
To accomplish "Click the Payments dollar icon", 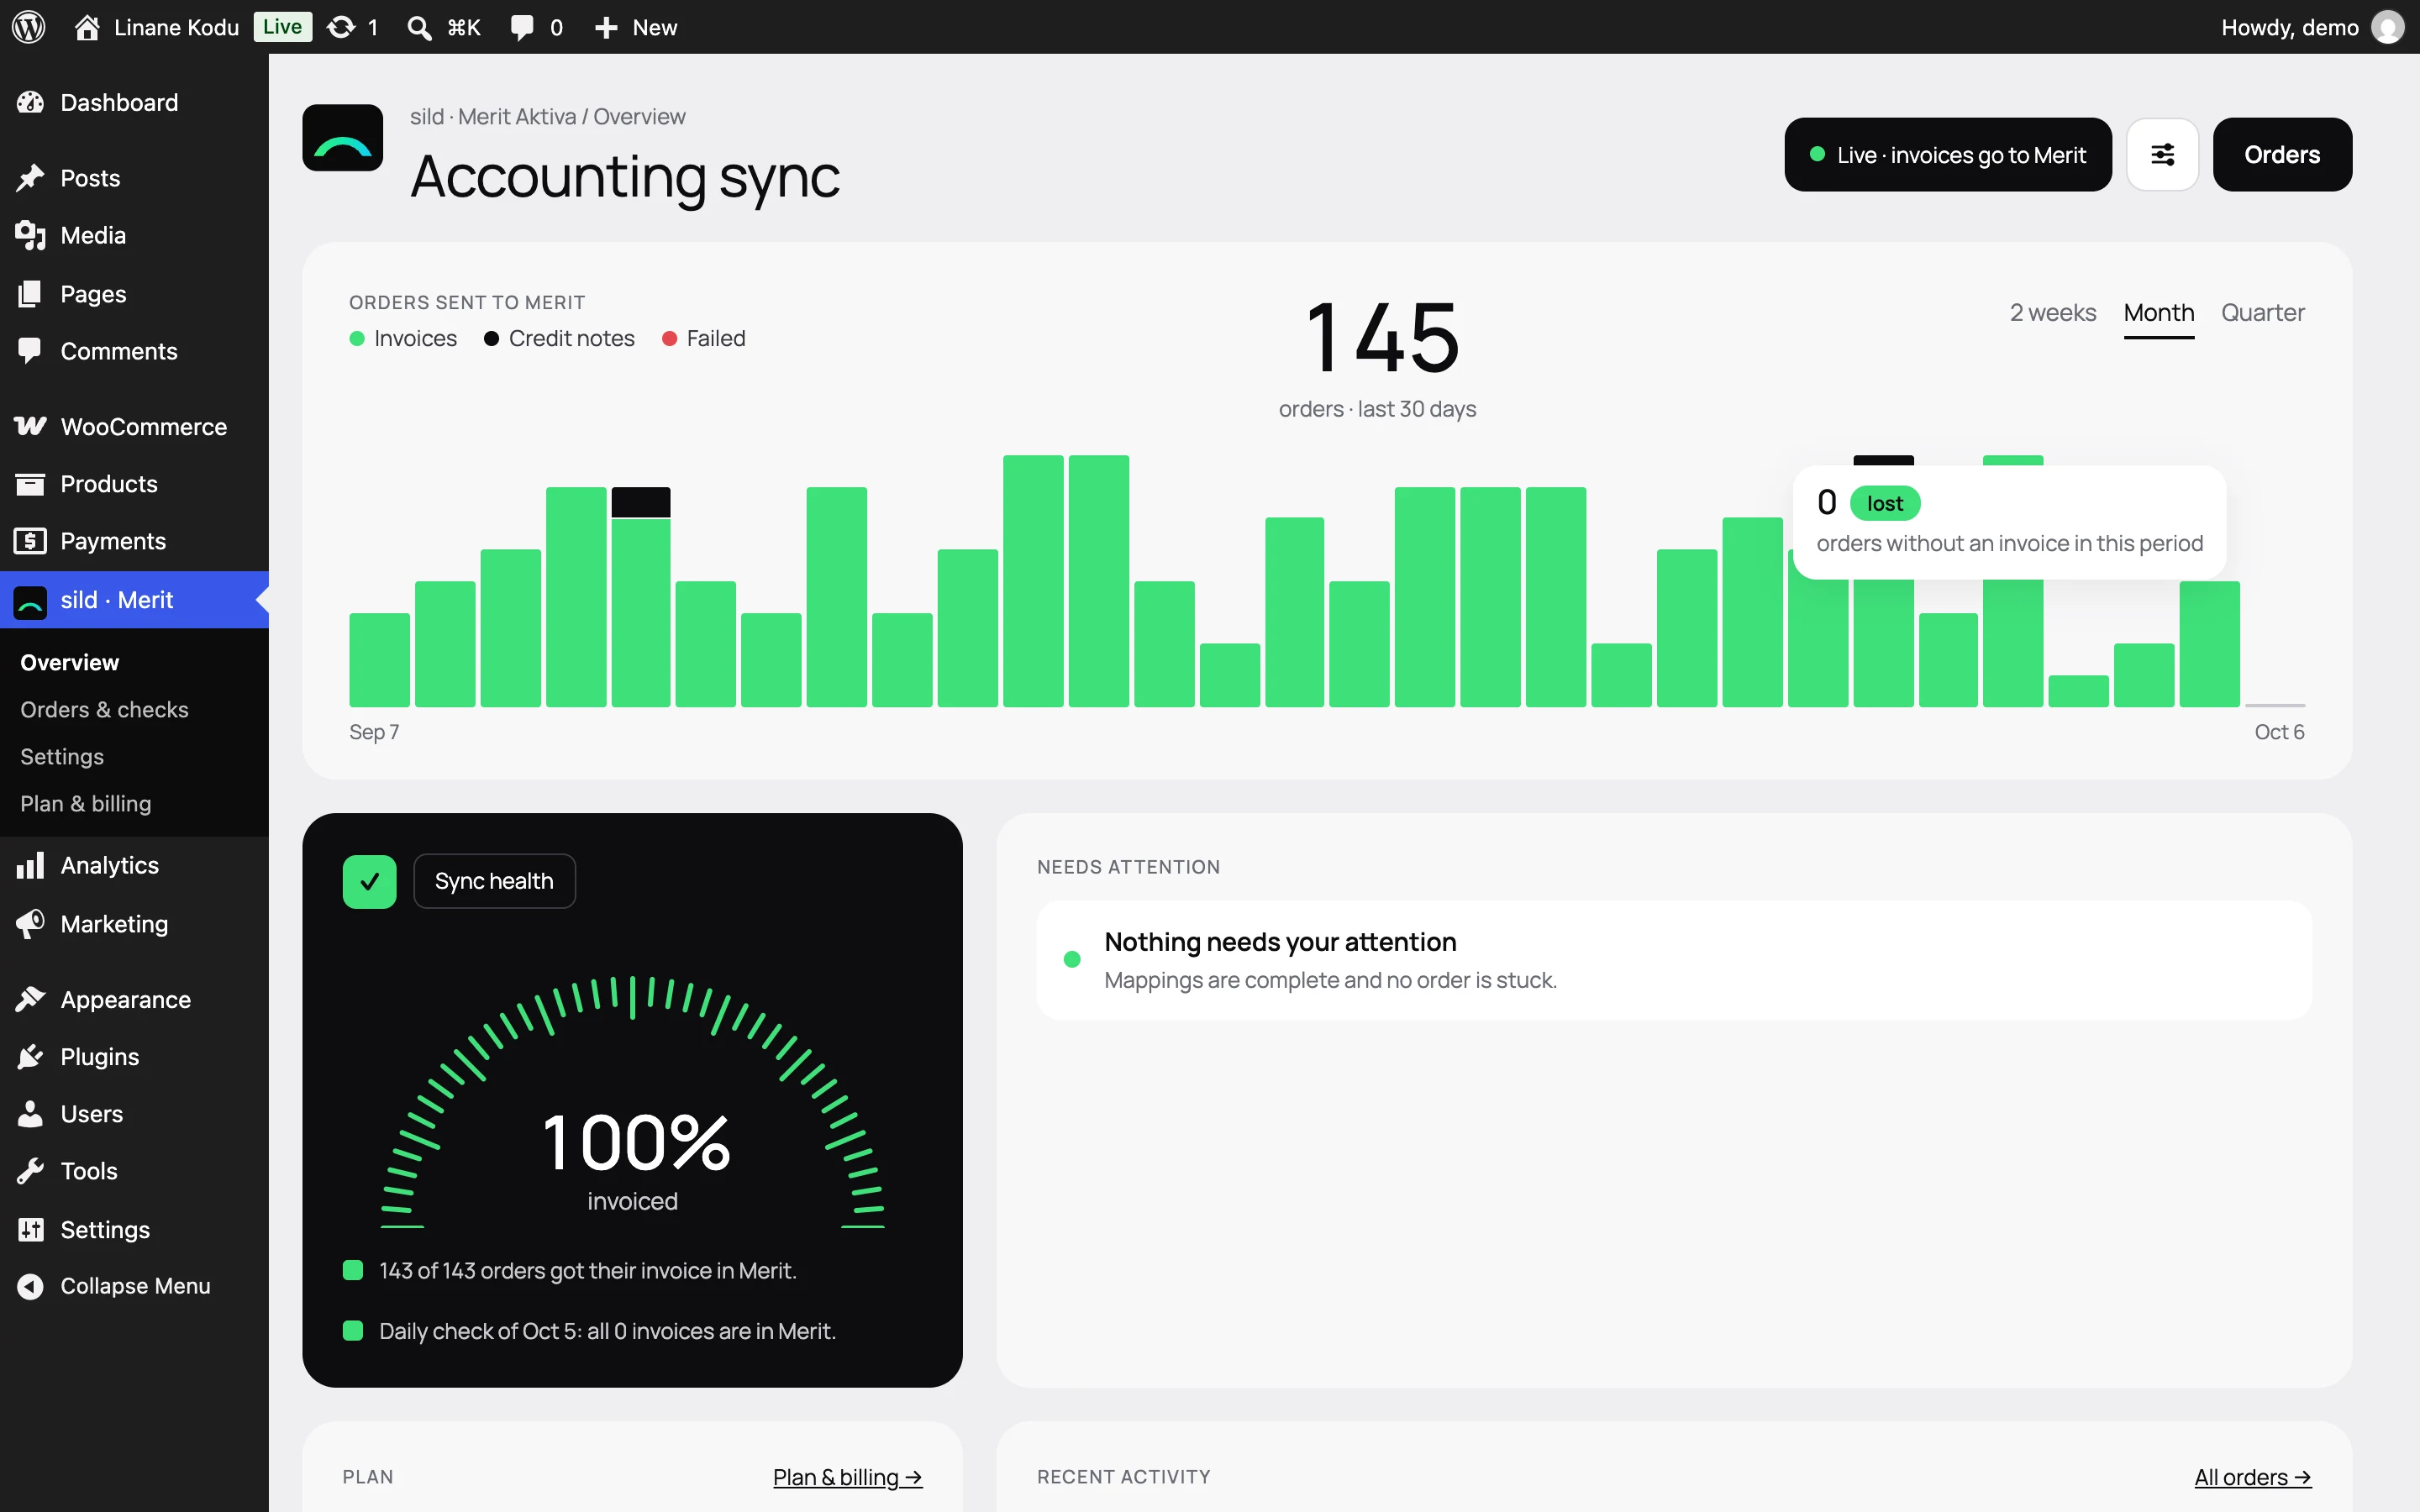I will click(x=30, y=541).
